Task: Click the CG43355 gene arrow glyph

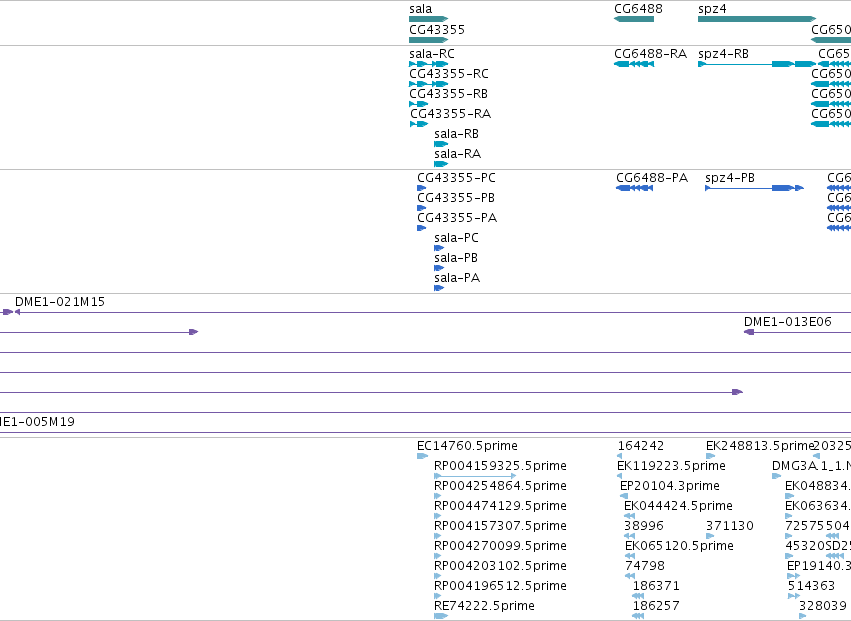Action: pyautogui.click(x=429, y=40)
